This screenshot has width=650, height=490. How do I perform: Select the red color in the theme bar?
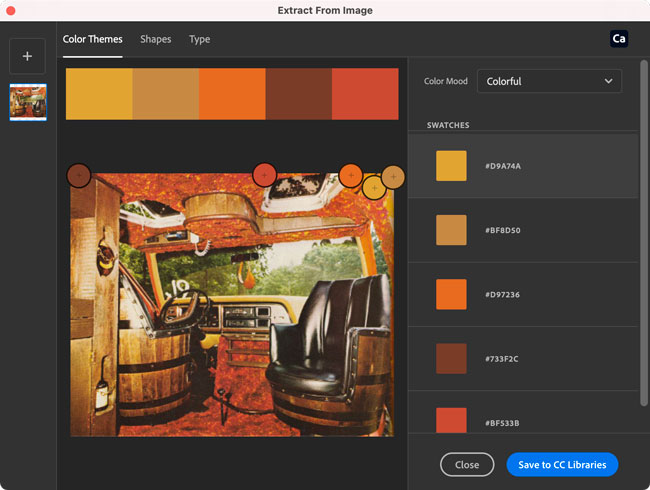365,94
